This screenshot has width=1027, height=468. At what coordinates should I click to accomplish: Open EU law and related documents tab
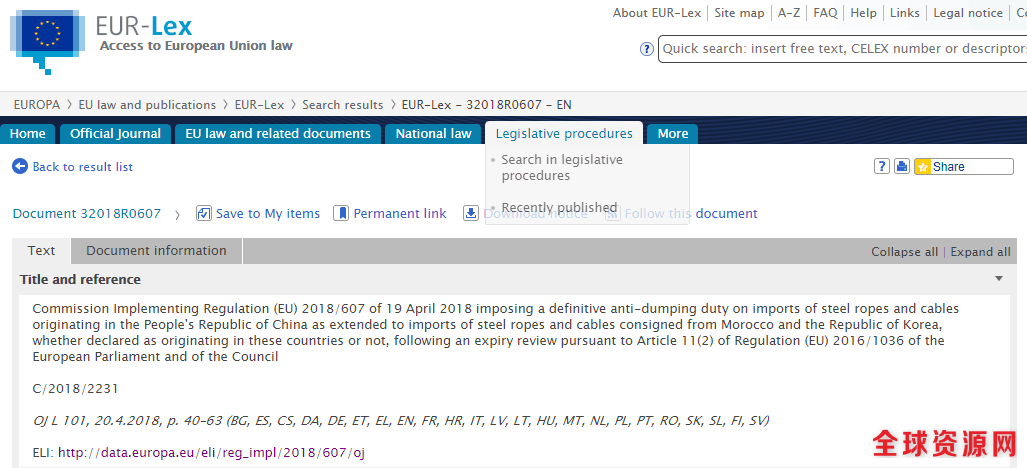(278, 134)
